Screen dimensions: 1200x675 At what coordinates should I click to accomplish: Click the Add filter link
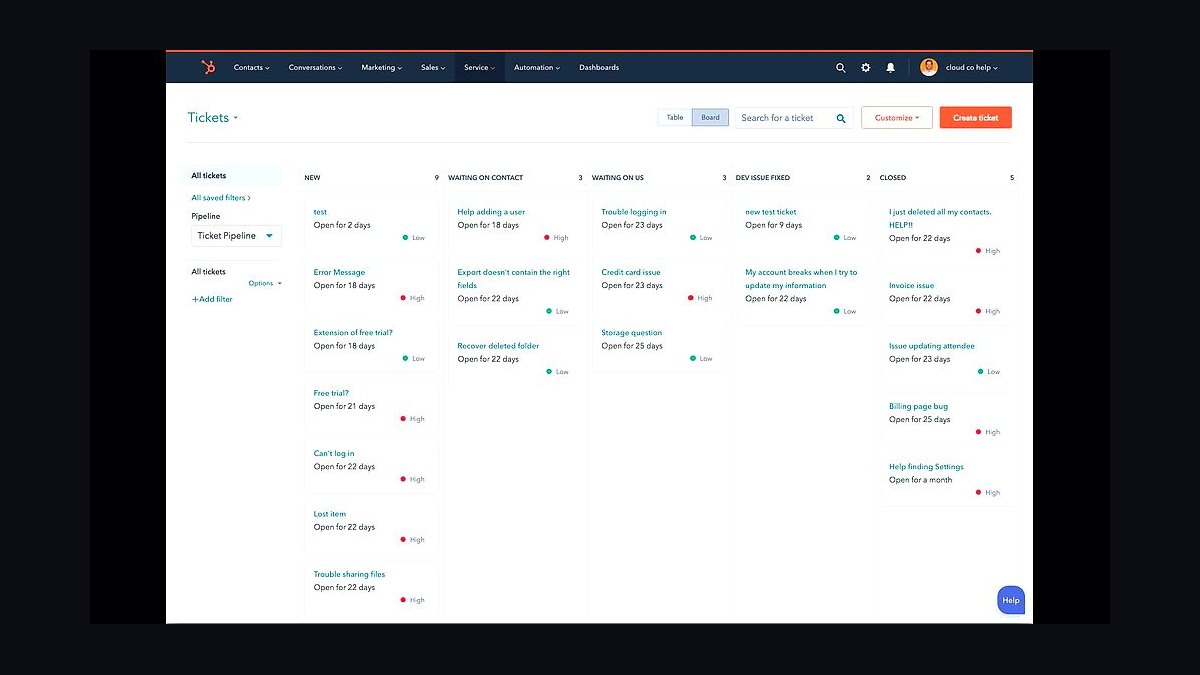pyautogui.click(x=212, y=299)
